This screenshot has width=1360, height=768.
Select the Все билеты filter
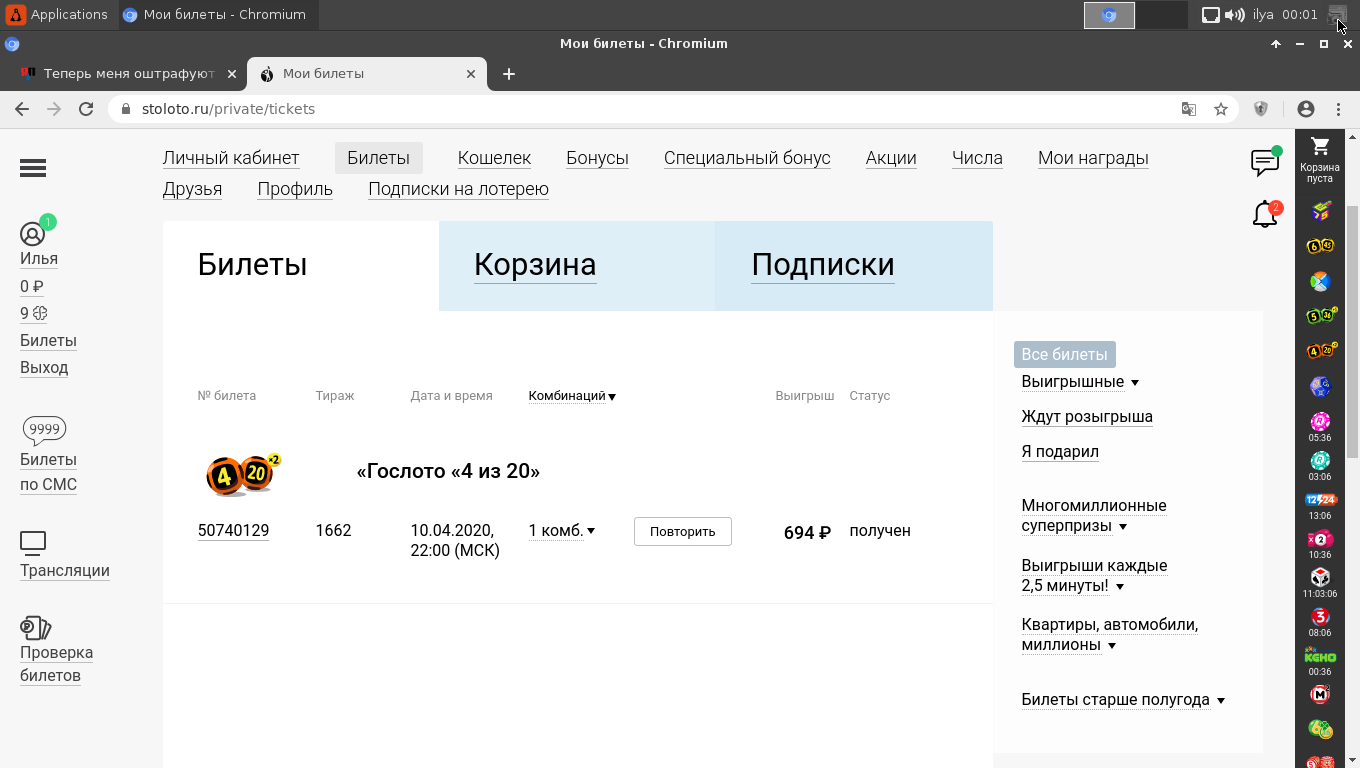[x=1064, y=354]
